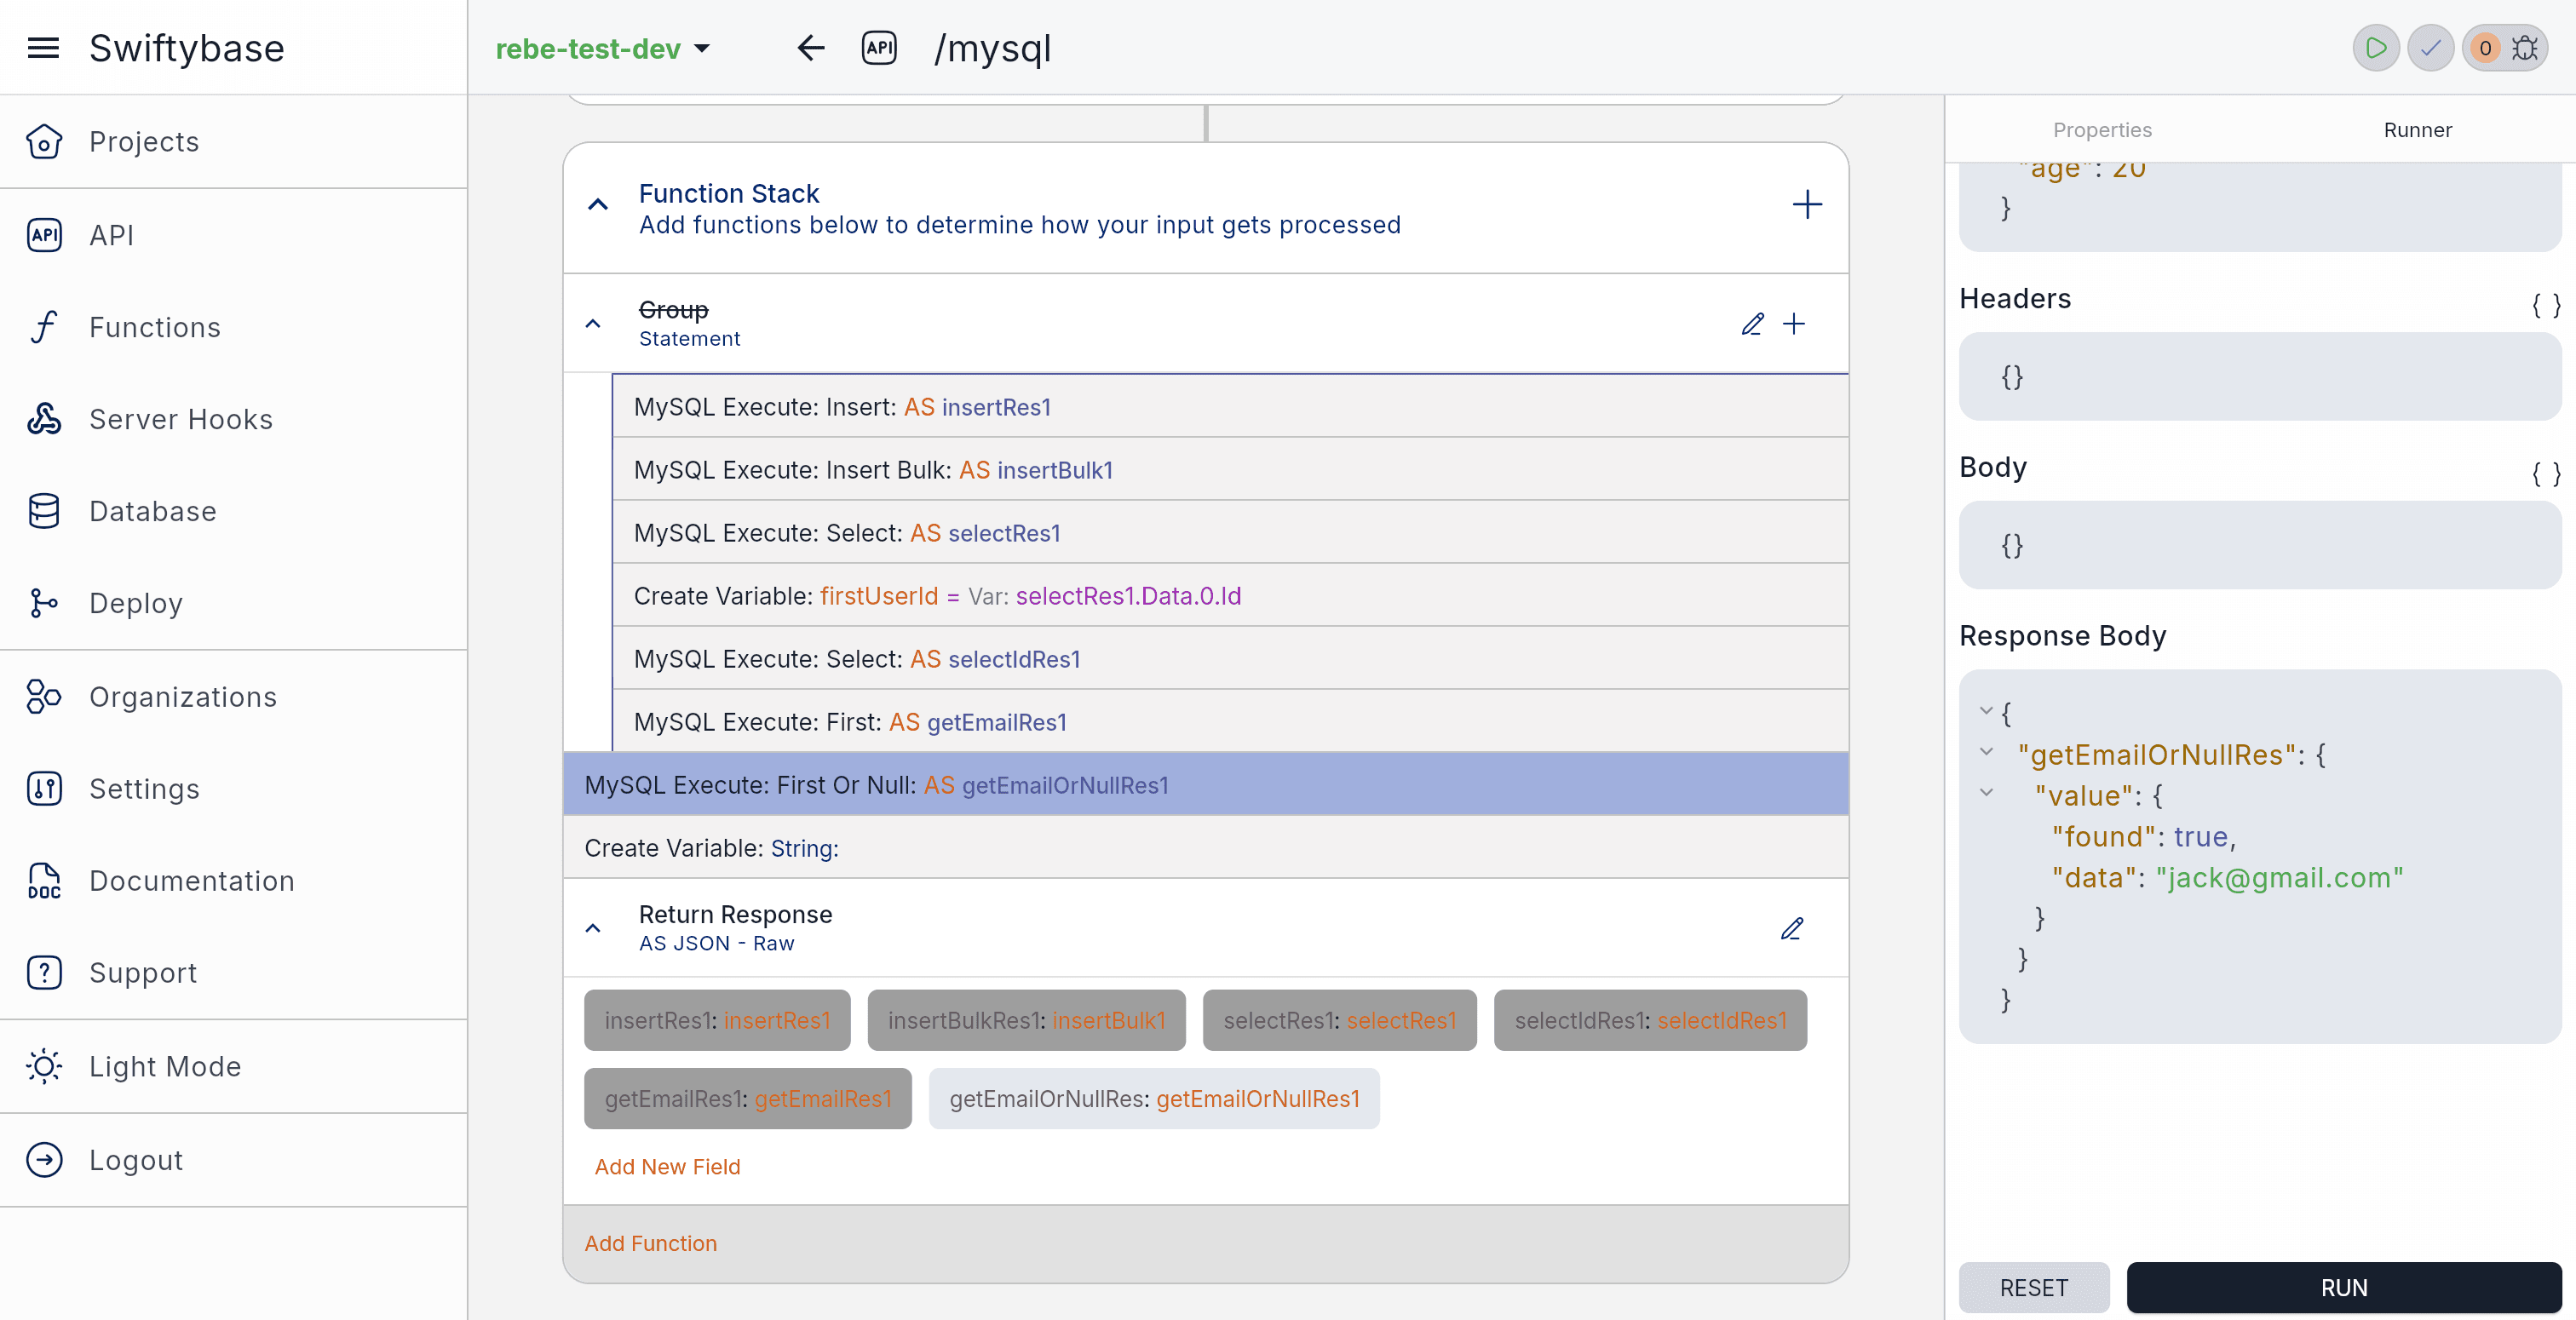Collapse the Function Stack section

pyautogui.click(x=598, y=205)
